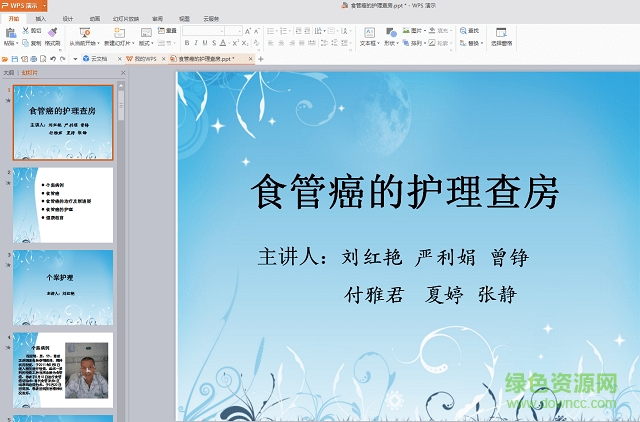Click the Save icon in quick toolbar

15,59
